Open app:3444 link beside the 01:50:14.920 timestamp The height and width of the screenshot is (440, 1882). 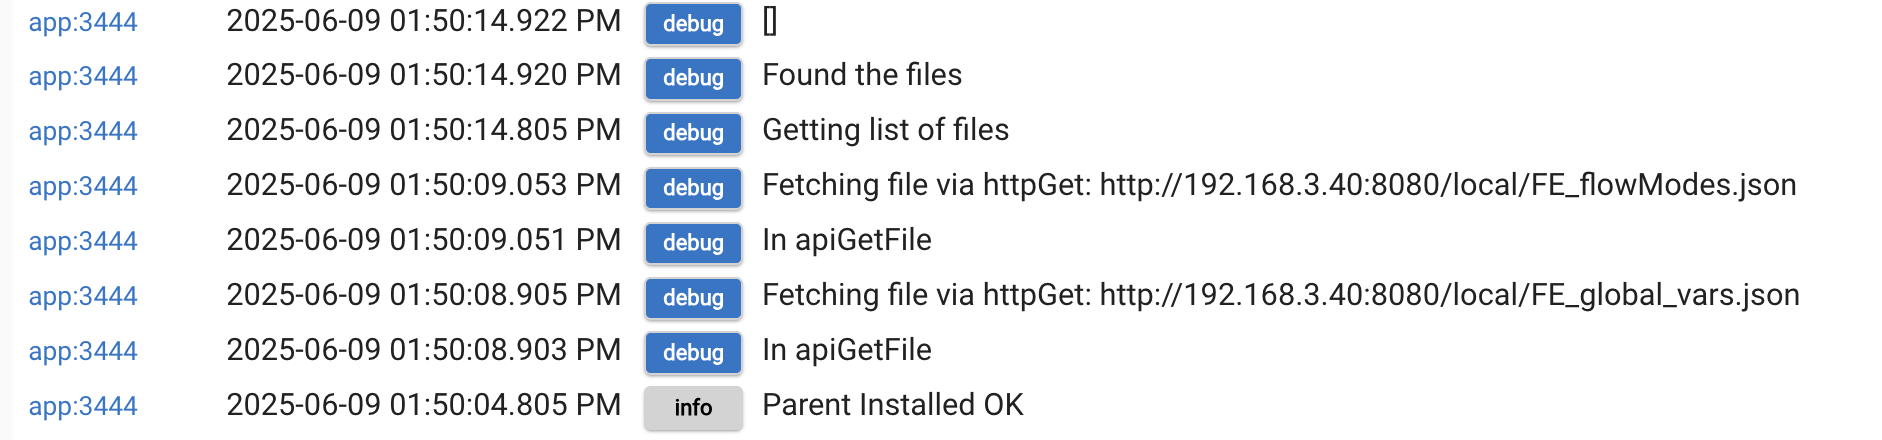(x=83, y=76)
